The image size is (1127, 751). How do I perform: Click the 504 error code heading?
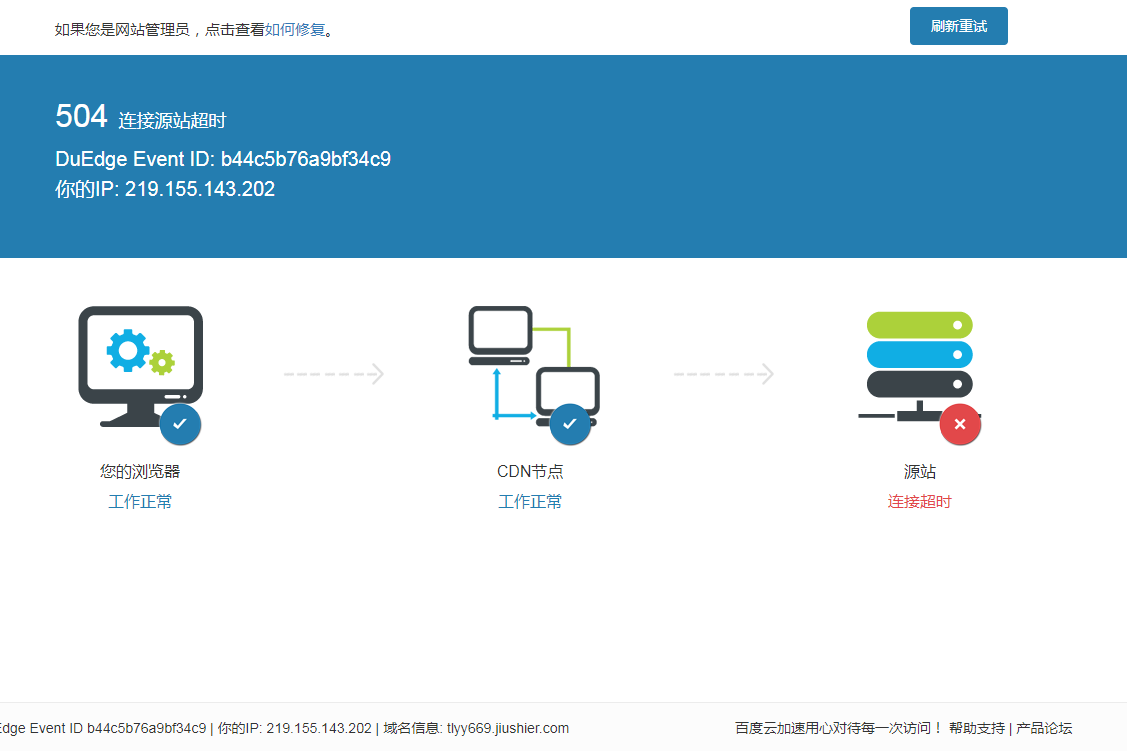(x=81, y=117)
